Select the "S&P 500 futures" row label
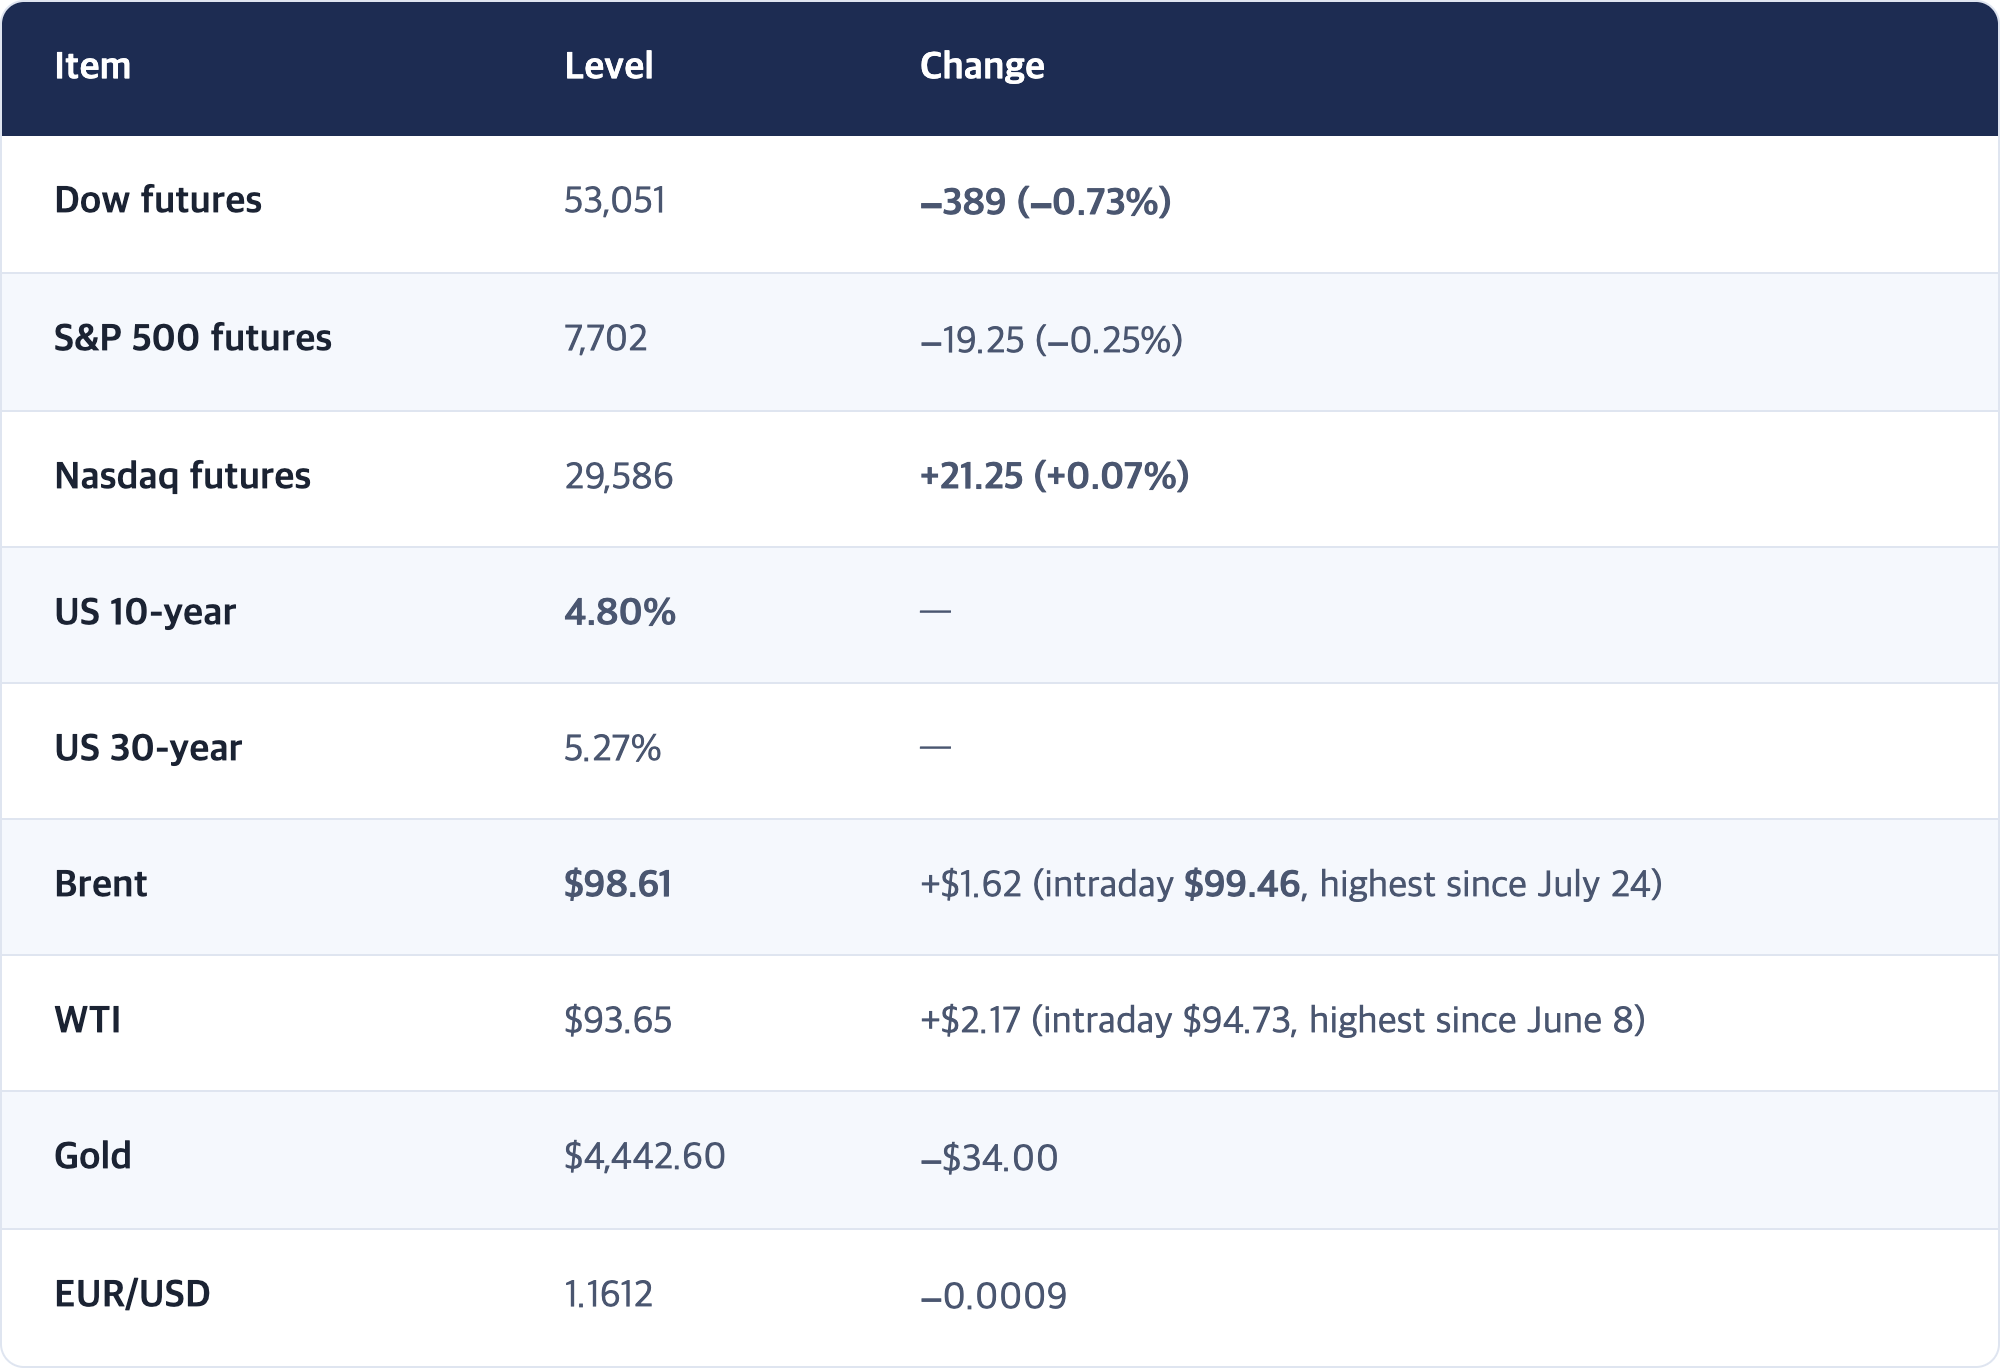Viewport: 2000px width, 1368px height. [193, 338]
